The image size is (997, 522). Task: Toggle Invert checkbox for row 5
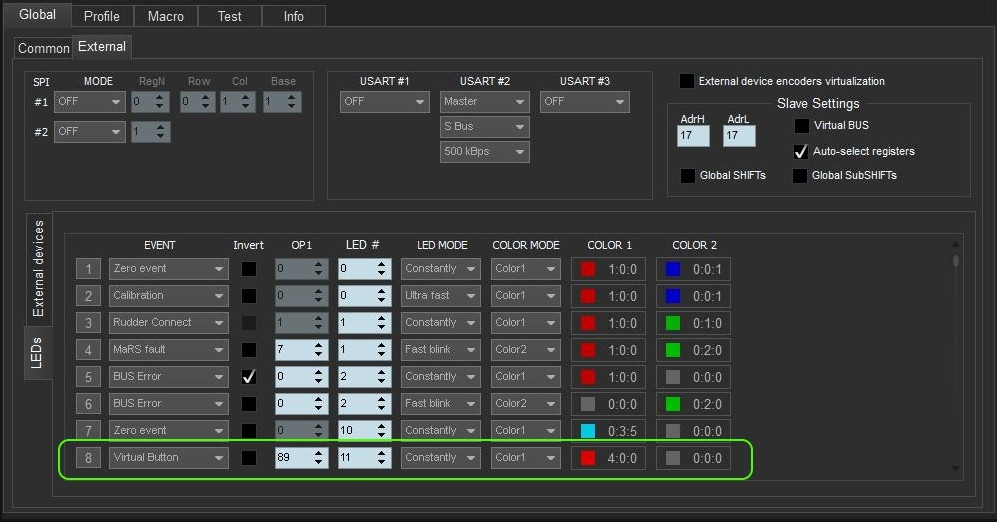click(x=248, y=377)
